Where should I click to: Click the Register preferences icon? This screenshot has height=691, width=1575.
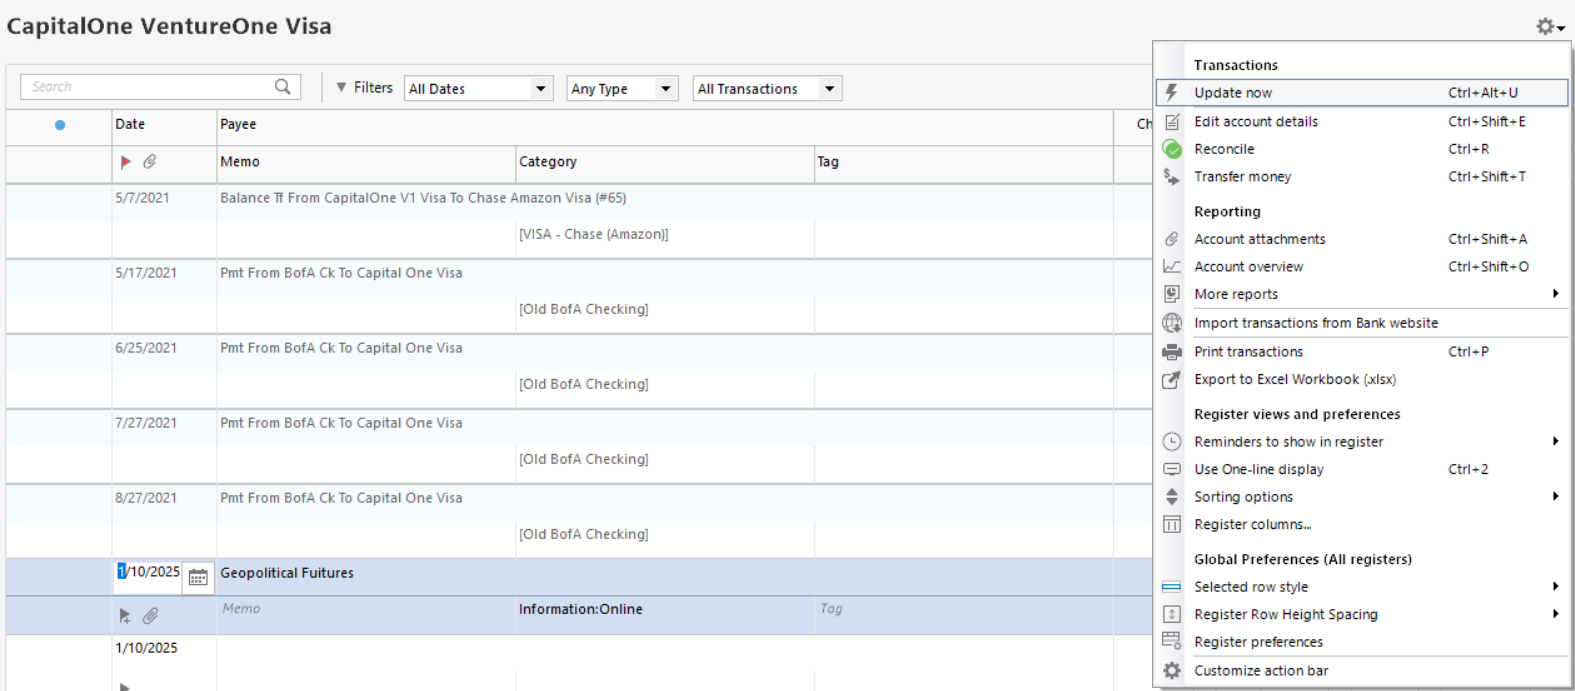coord(1172,642)
